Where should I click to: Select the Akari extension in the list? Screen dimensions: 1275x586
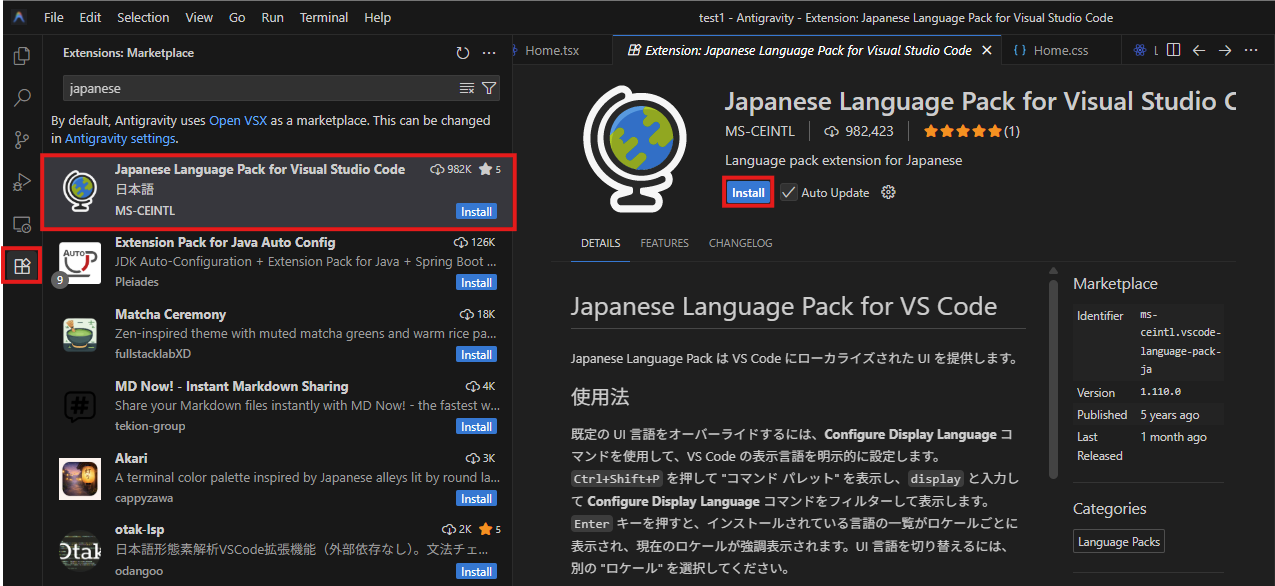tap(279, 479)
